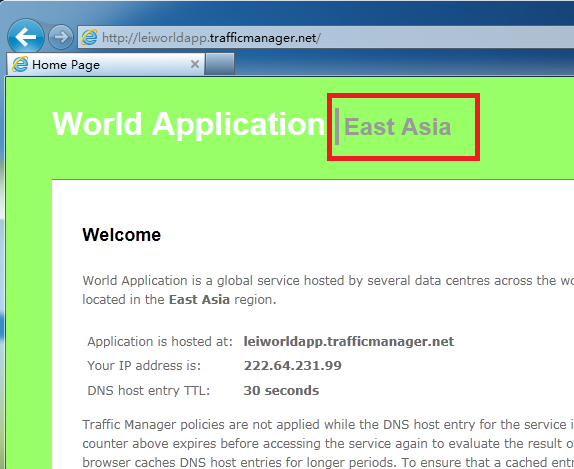Go back with the browser Back arrow

[x=26, y=37]
